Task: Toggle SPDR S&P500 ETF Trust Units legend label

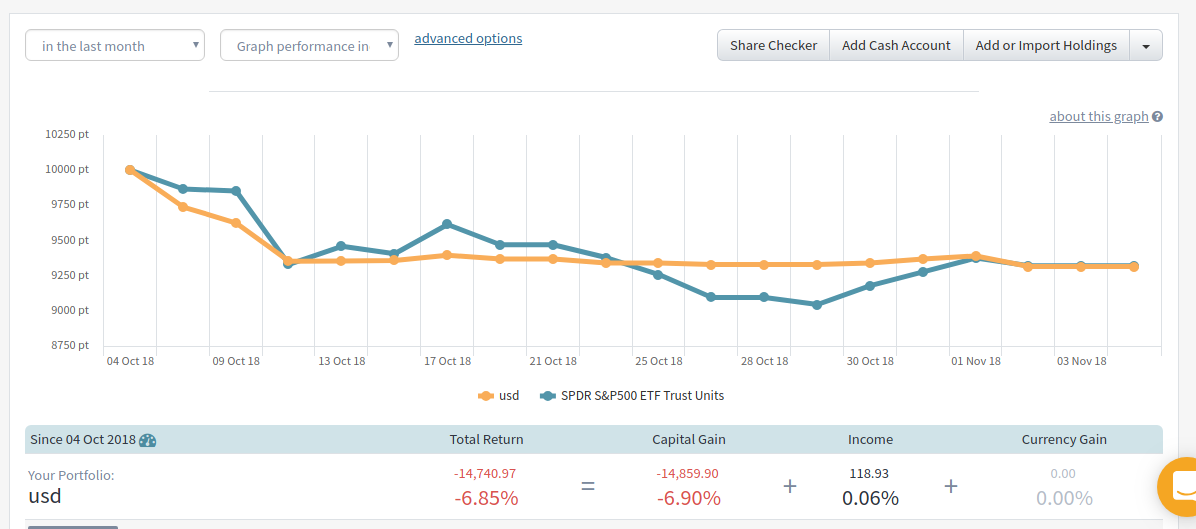Action: (641, 396)
